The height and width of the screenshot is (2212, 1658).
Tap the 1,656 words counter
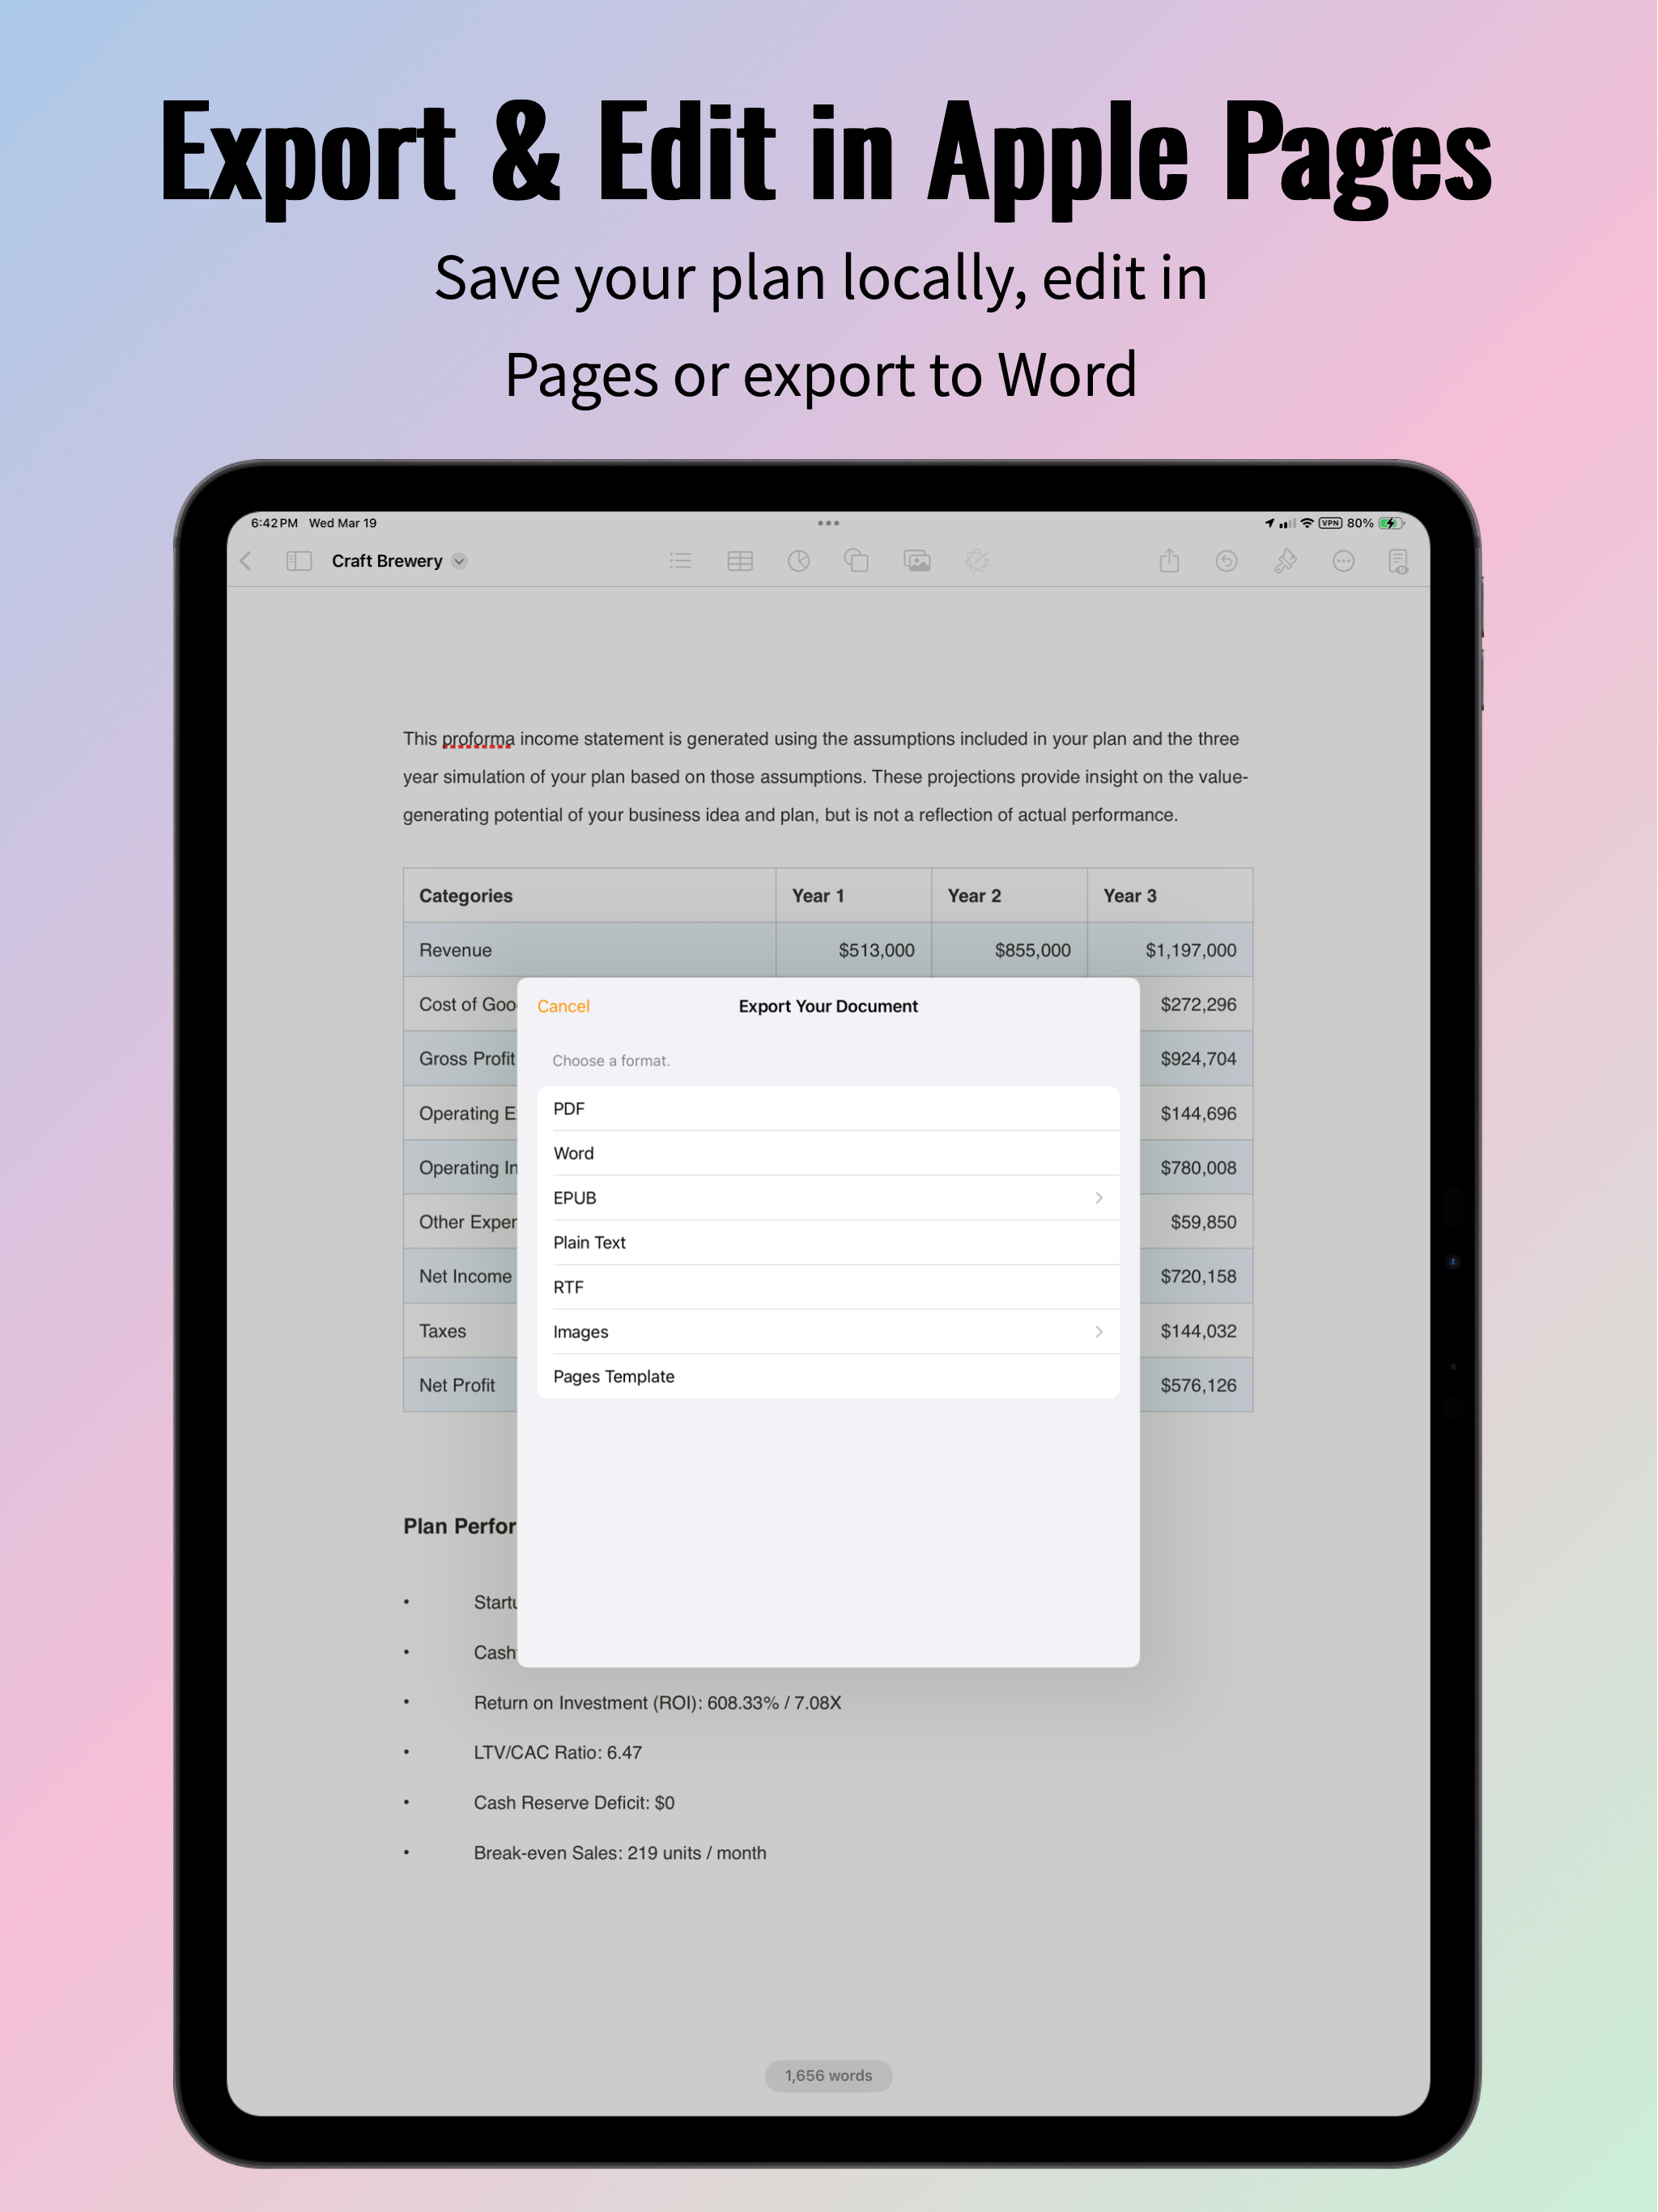(828, 2076)
